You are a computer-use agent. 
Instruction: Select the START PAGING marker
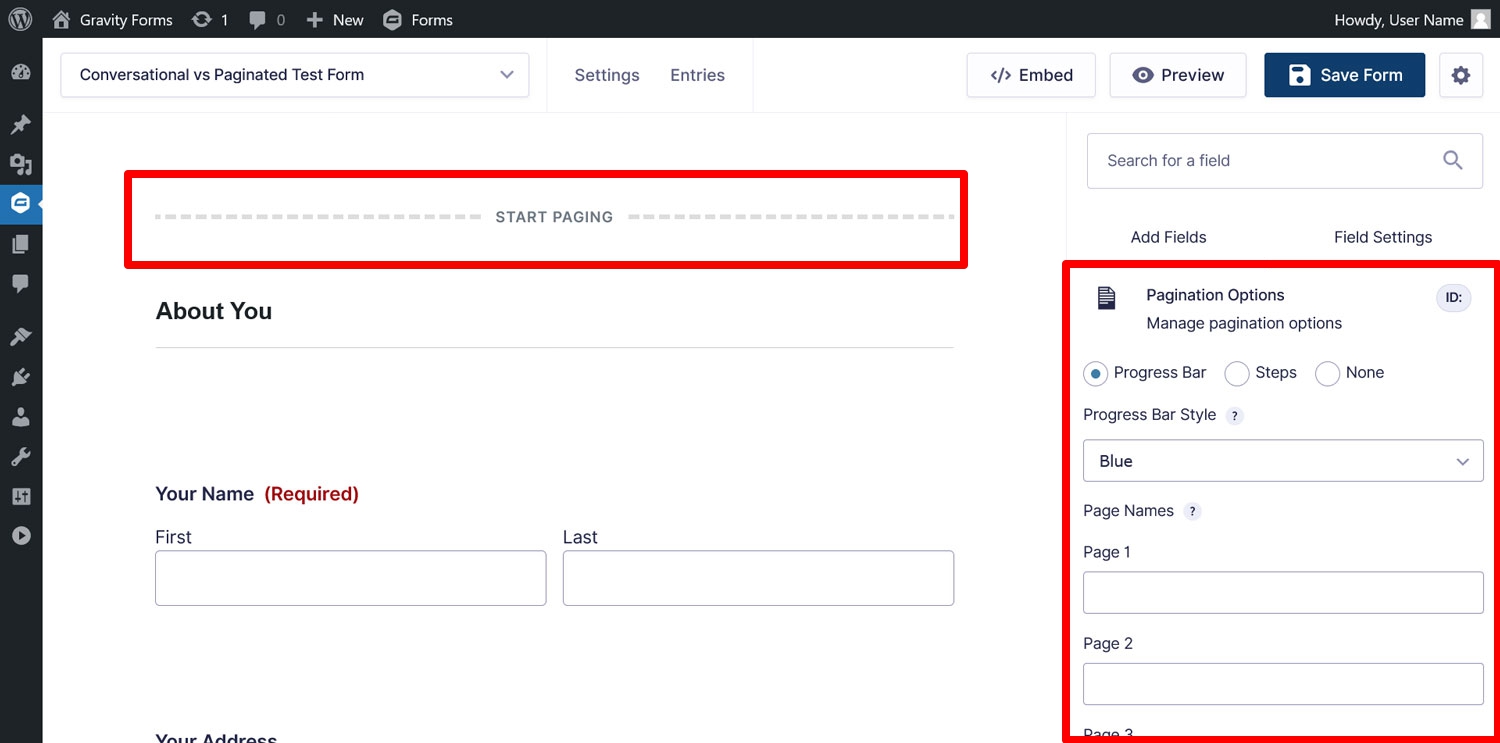pyautogui.click(x=554, y=217)
